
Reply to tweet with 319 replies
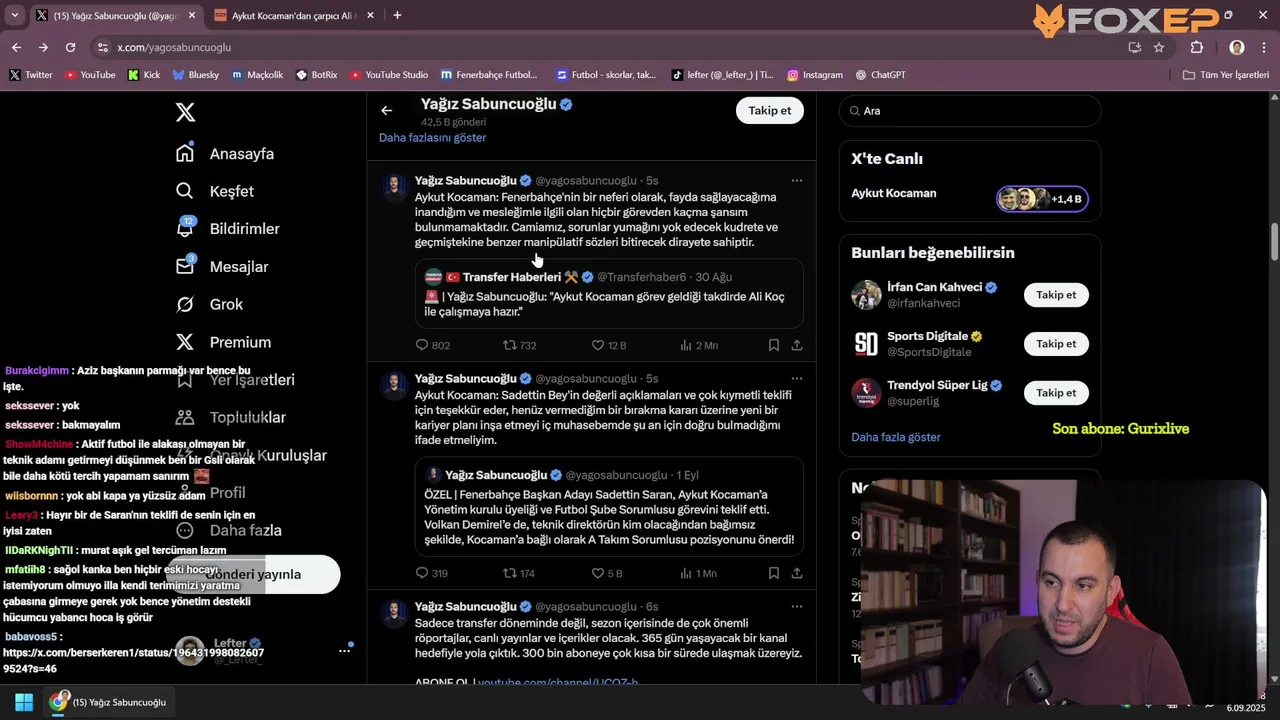pyautogui.click(x=431, y=573)
